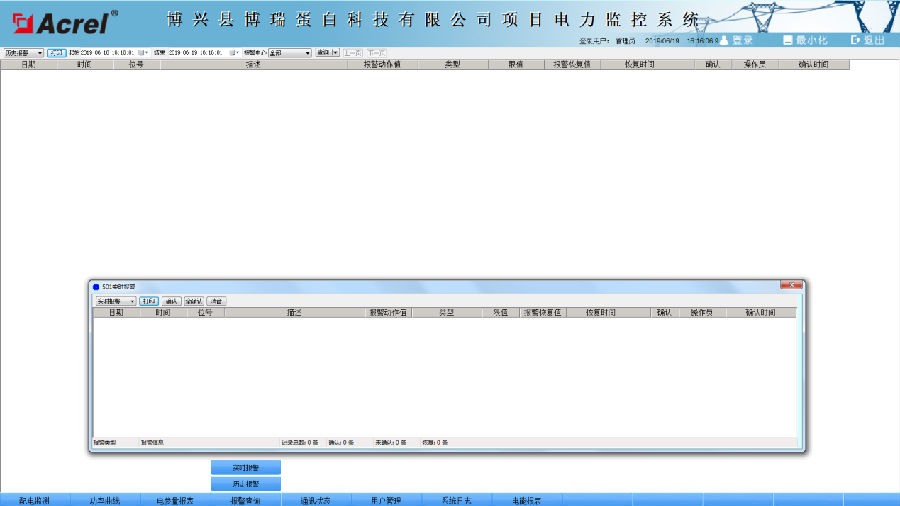This screenshot has height=506, width=900.
Task: Click the highlighted query button beside 历史报警 dropdown
Action: [56, 53]
